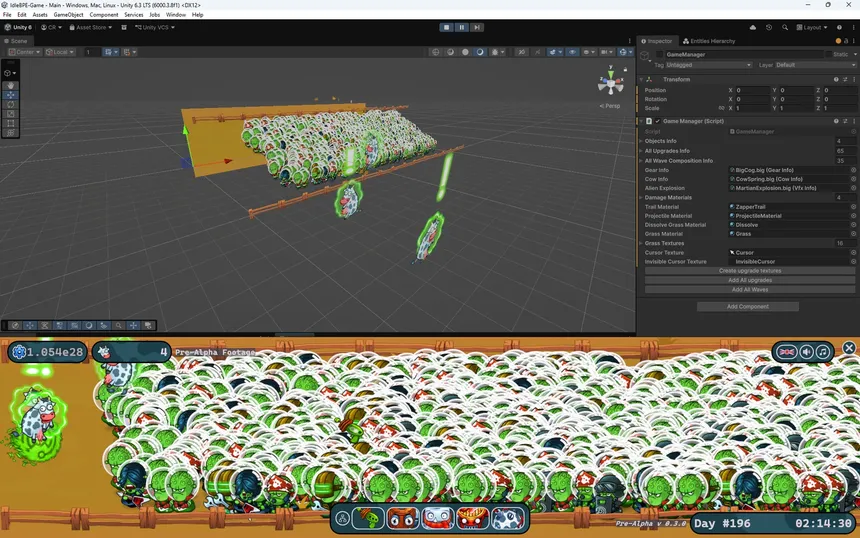Viewport: 860px width, 538px height.
Task: Select the Hand view tool
Action: (x=10, y=85)
